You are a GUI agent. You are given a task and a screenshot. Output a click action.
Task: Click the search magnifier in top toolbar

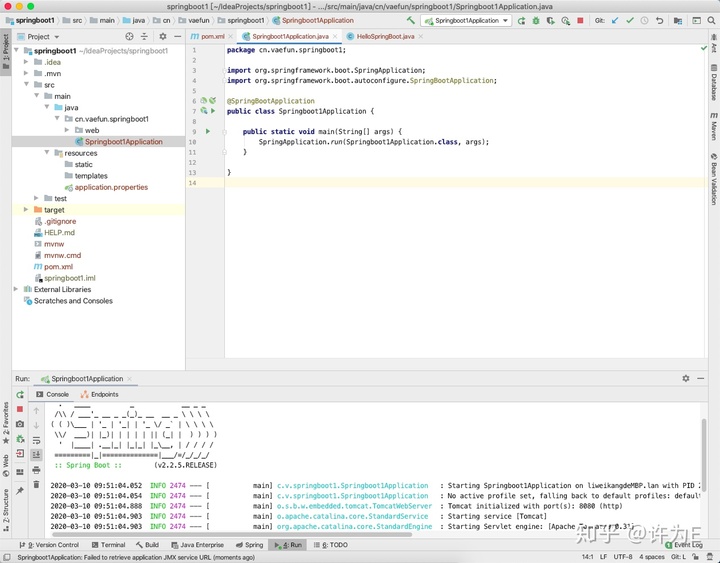[x=711, y=21]
